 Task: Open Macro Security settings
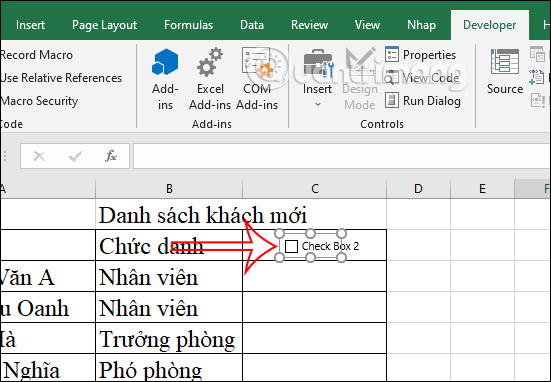point(39,101)
